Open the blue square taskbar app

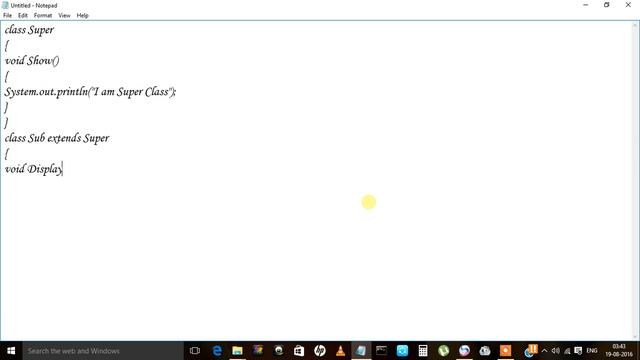point(402,351)
